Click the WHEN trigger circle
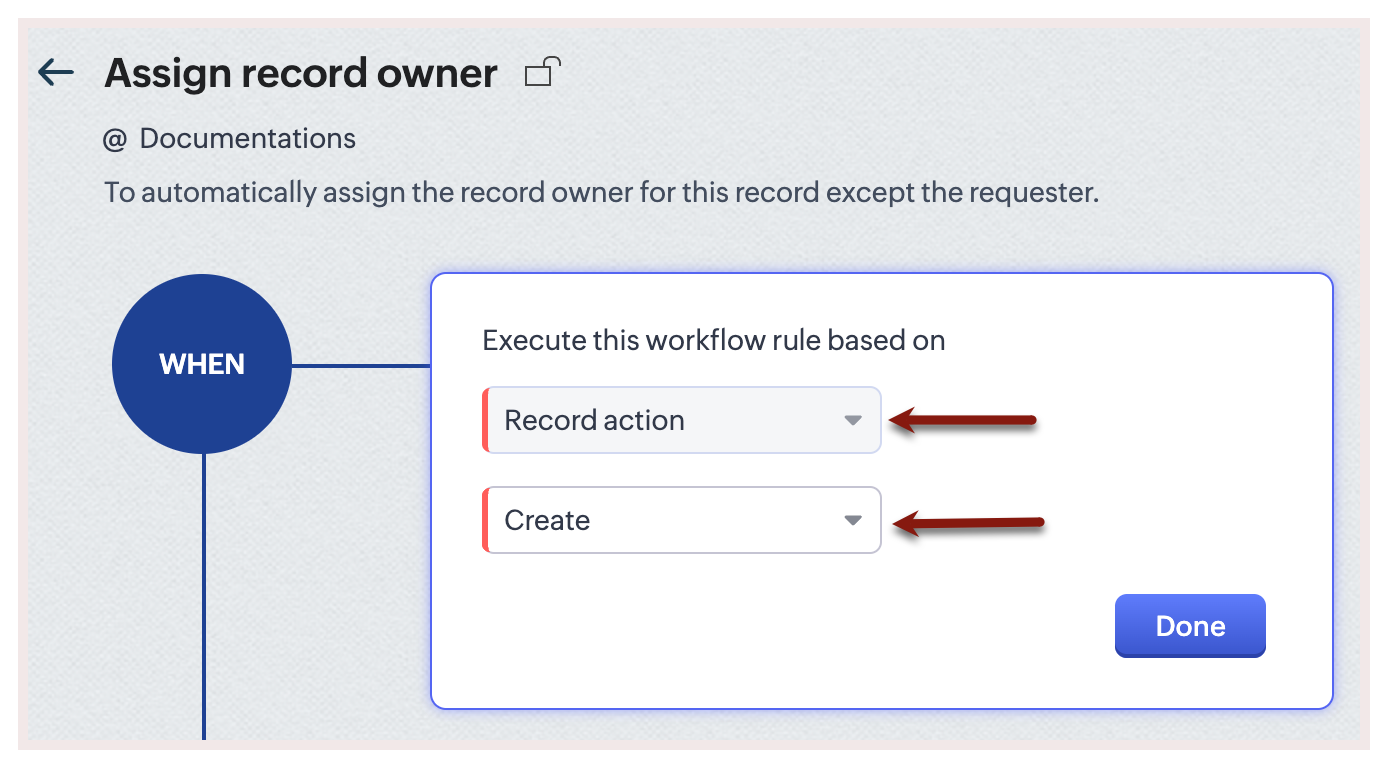Viewport: 1388px width, 768px height. pos(202,364)
